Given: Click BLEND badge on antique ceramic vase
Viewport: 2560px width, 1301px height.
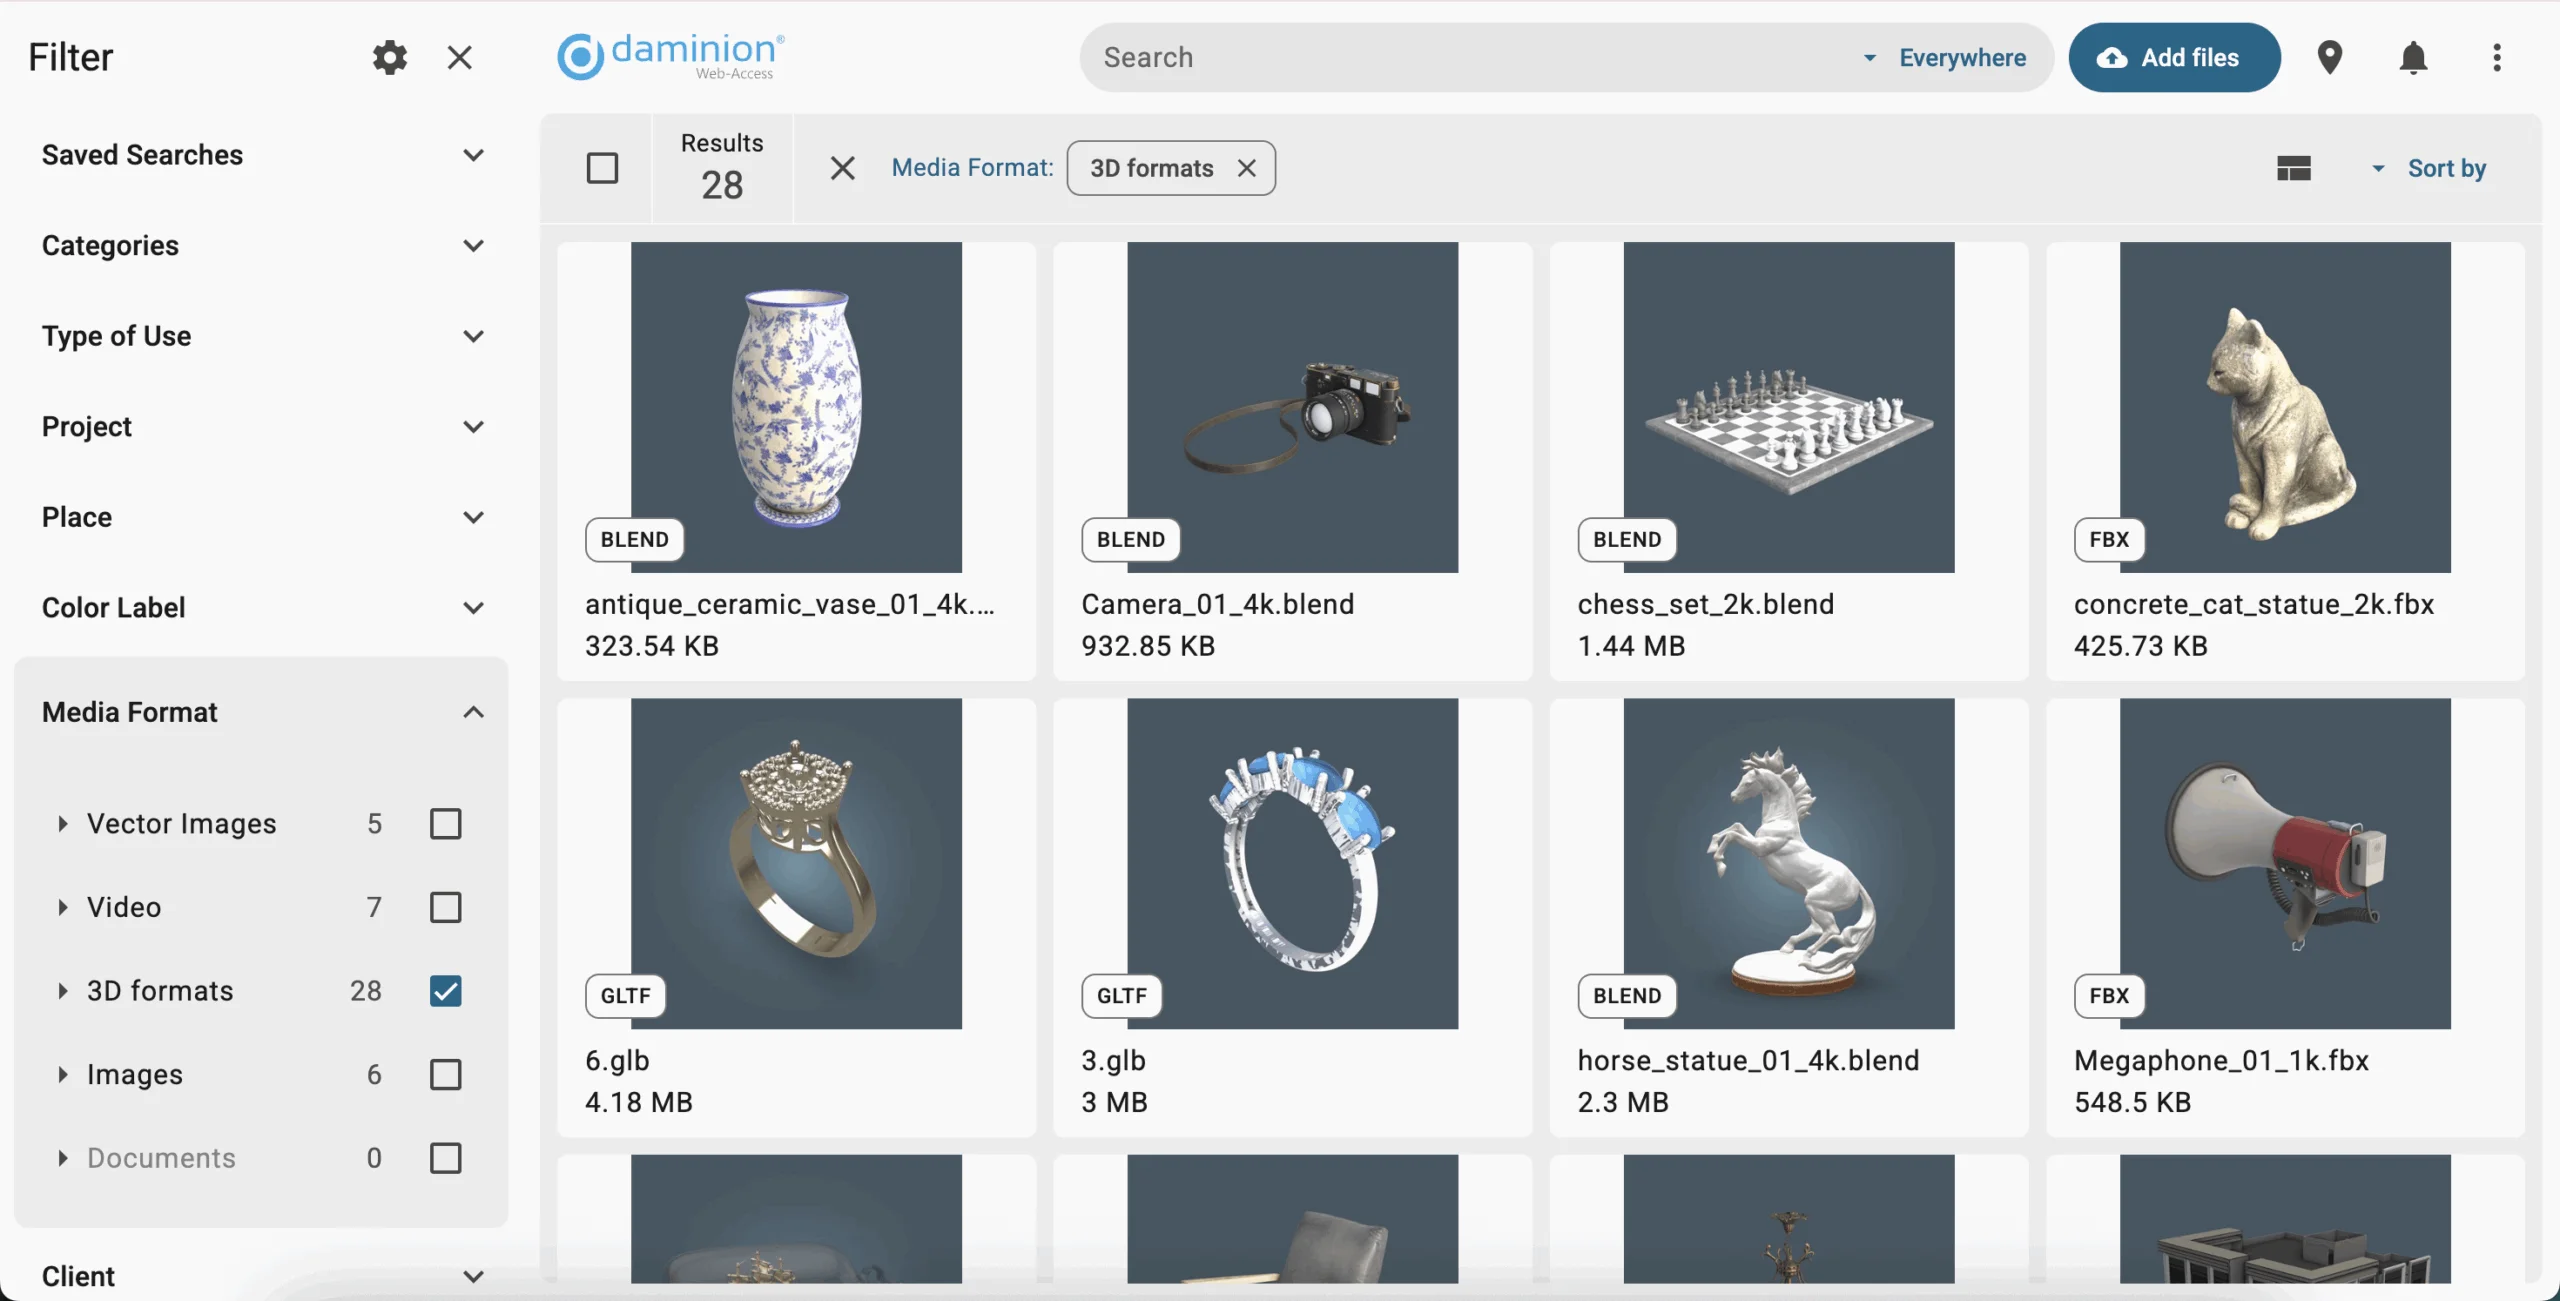Looking at the screenshot, I should pos(634,540).
